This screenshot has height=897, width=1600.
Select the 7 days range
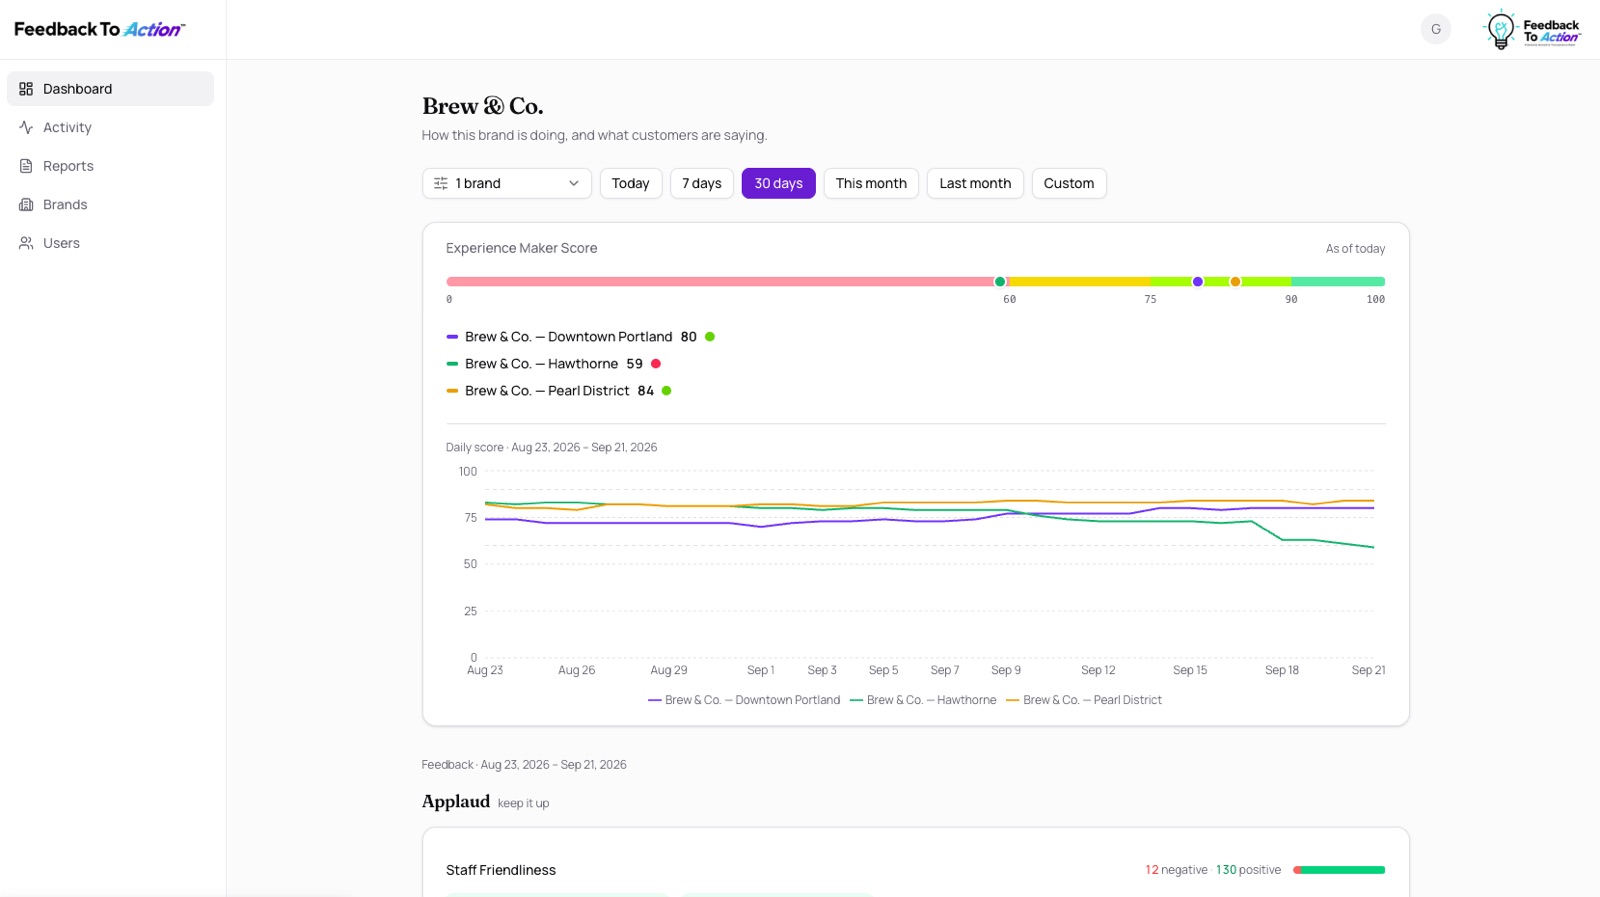[x=702, y=183]
